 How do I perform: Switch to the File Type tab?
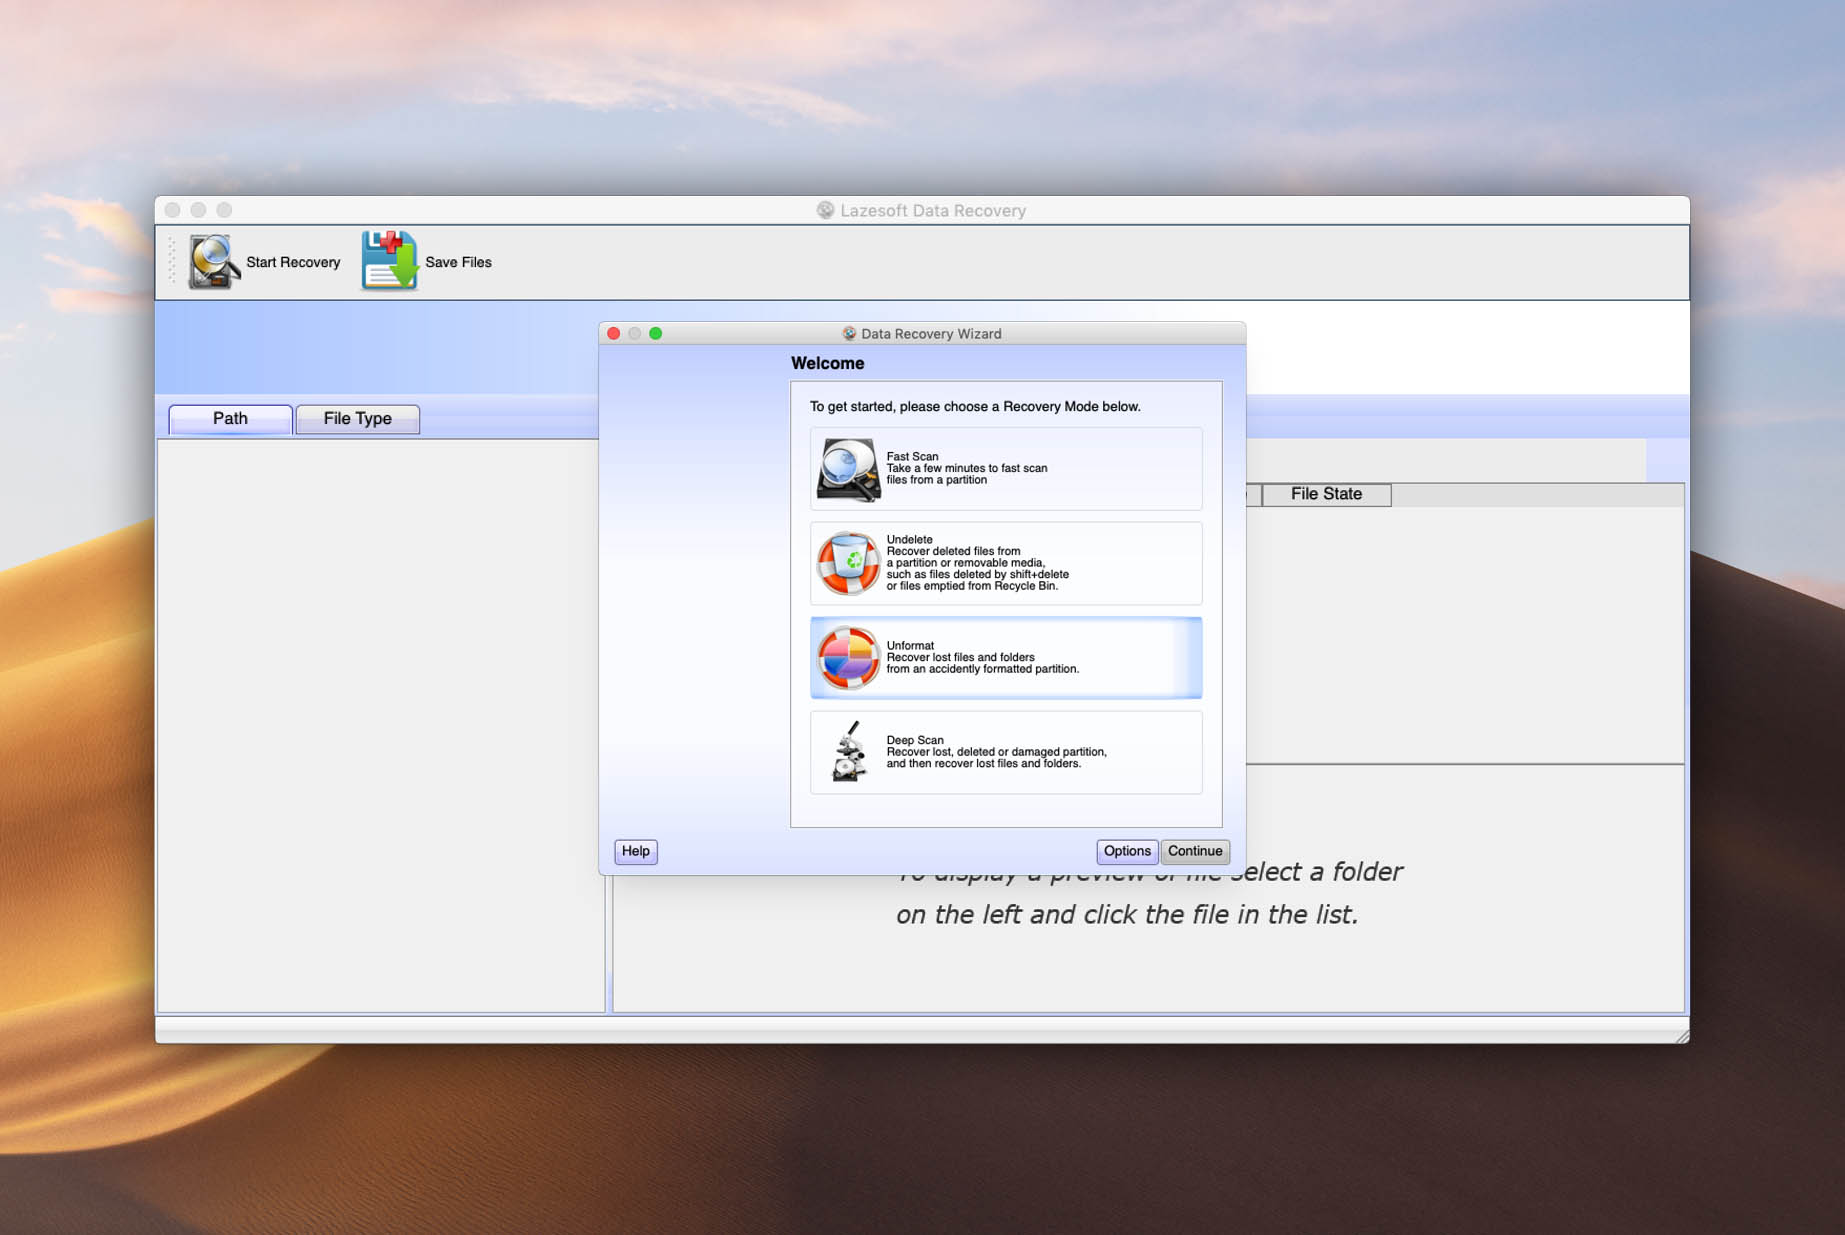pos(357,419)
